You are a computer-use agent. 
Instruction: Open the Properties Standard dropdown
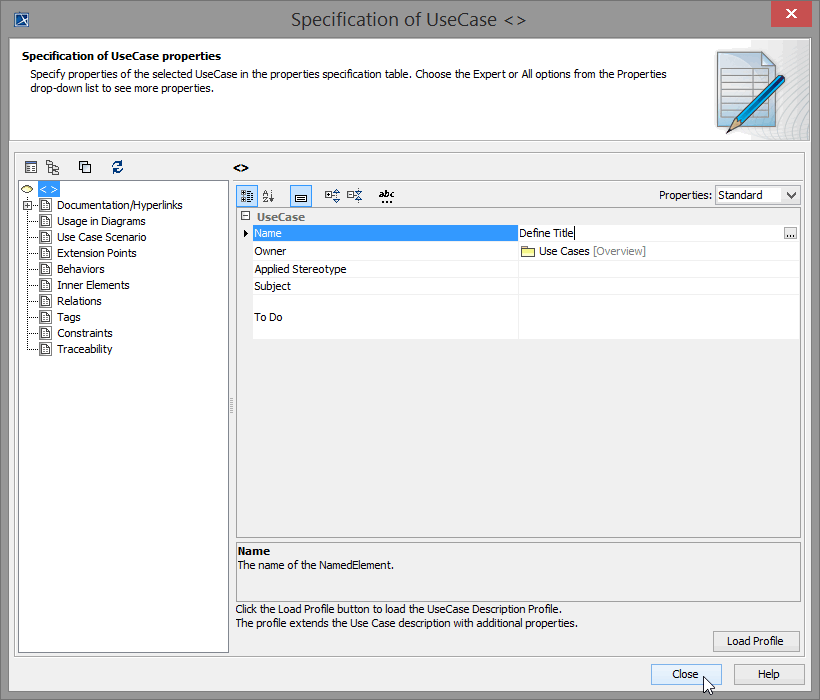coord(758,195)
